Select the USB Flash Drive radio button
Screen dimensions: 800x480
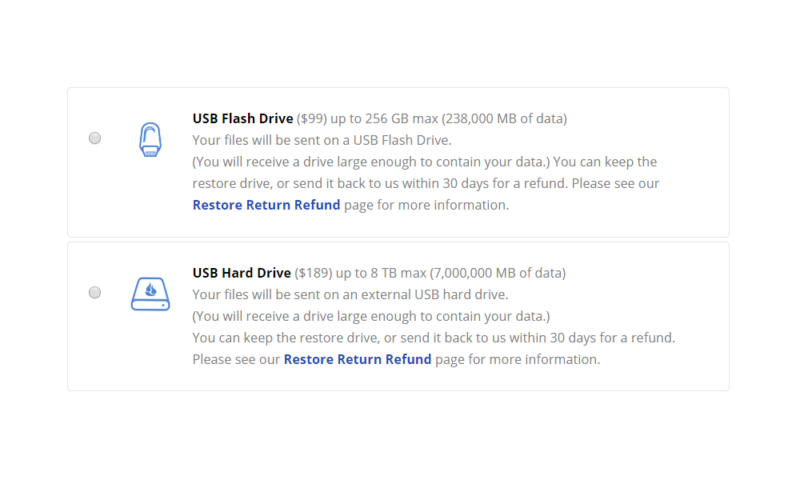tap(95, 138)
